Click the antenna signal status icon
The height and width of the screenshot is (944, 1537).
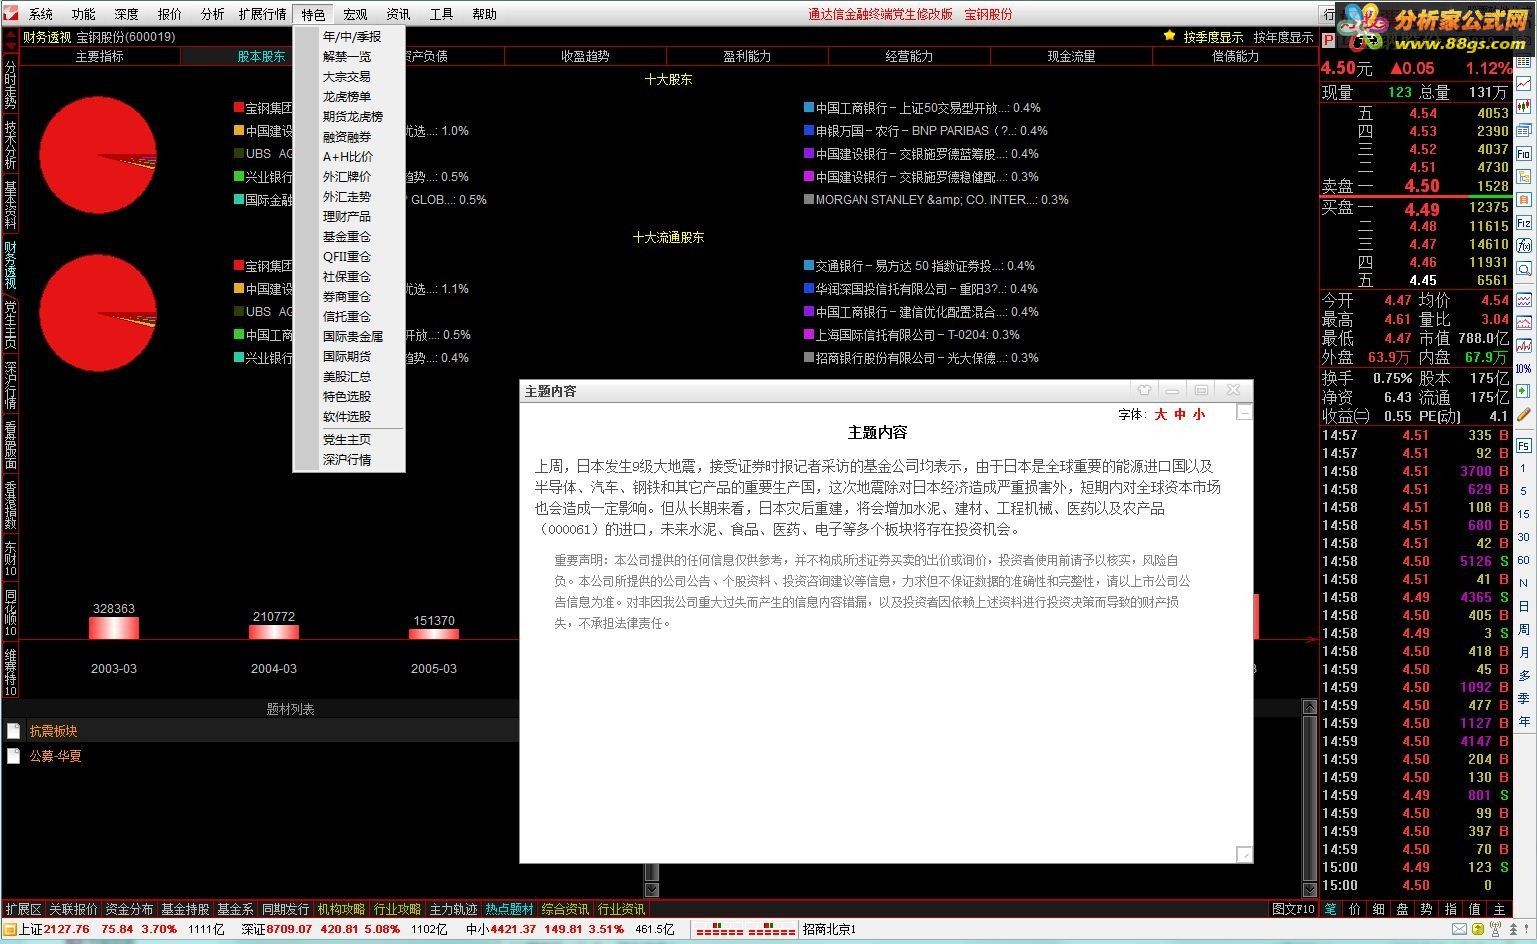tap(1495, 929)
